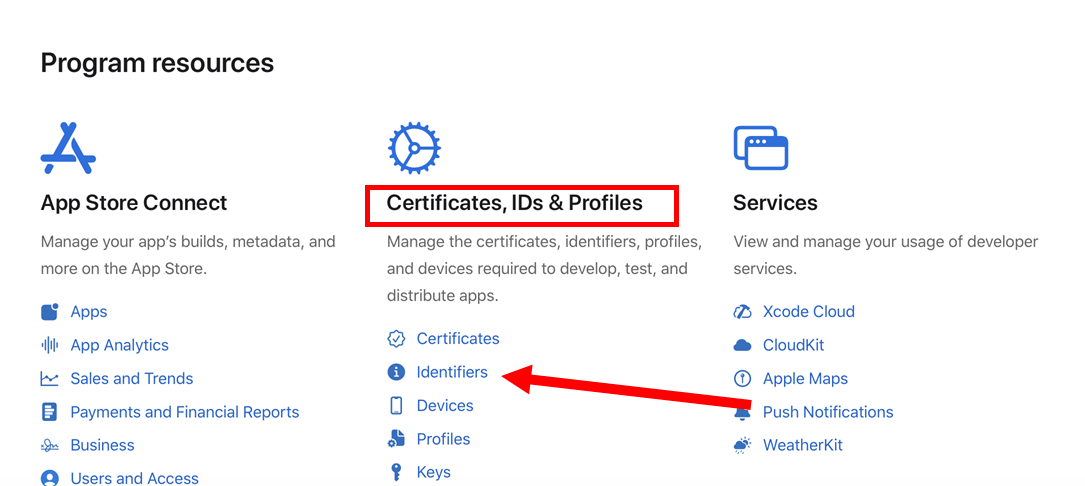The width and height of the screenshot is (1085, 486).
Task: Open the App Analytics link
Action: (x=119, y=345)
